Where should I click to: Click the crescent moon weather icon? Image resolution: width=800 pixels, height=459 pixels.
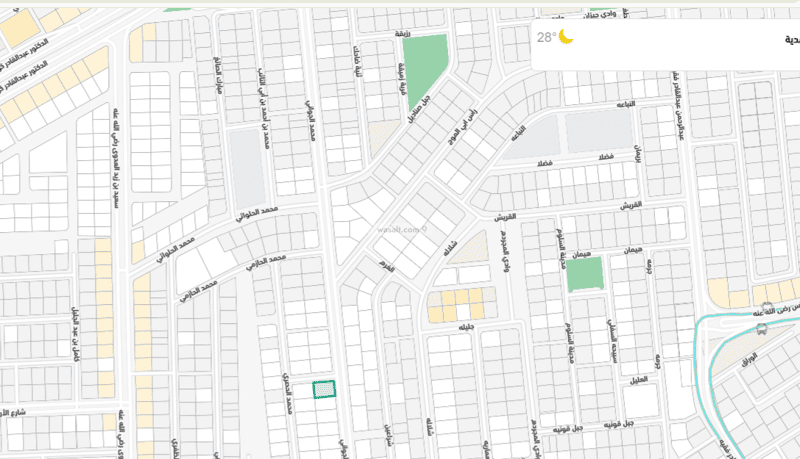(x=565, y=36)
